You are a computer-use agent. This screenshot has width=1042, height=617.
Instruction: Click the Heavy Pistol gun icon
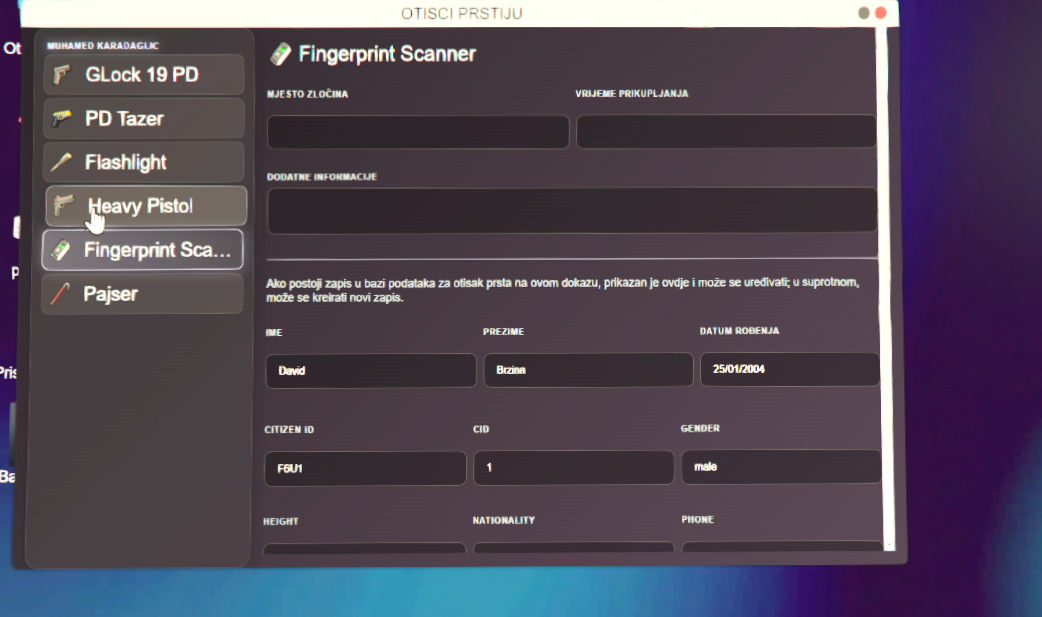tap(64, 205)
